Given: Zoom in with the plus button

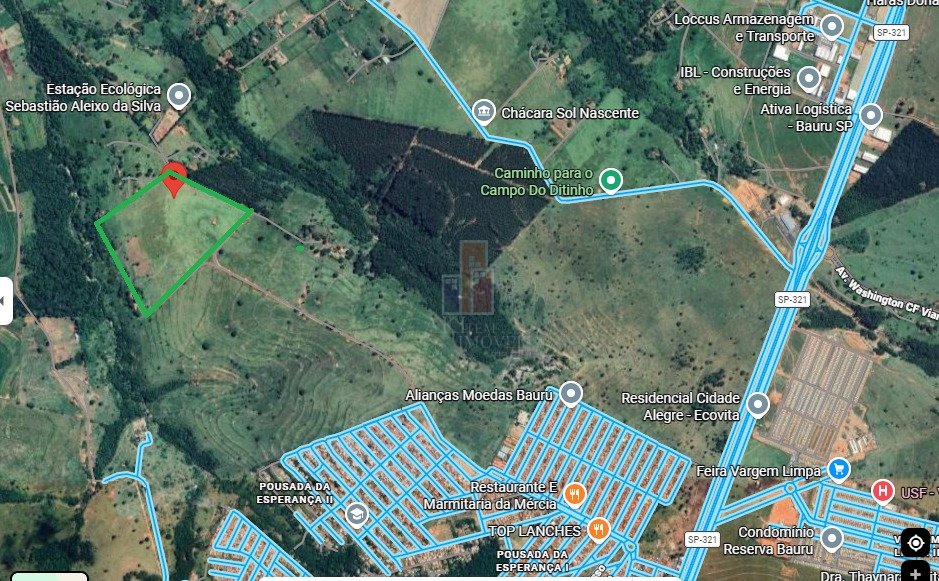Looking at the screenshot, I should [x=915, y=571].
